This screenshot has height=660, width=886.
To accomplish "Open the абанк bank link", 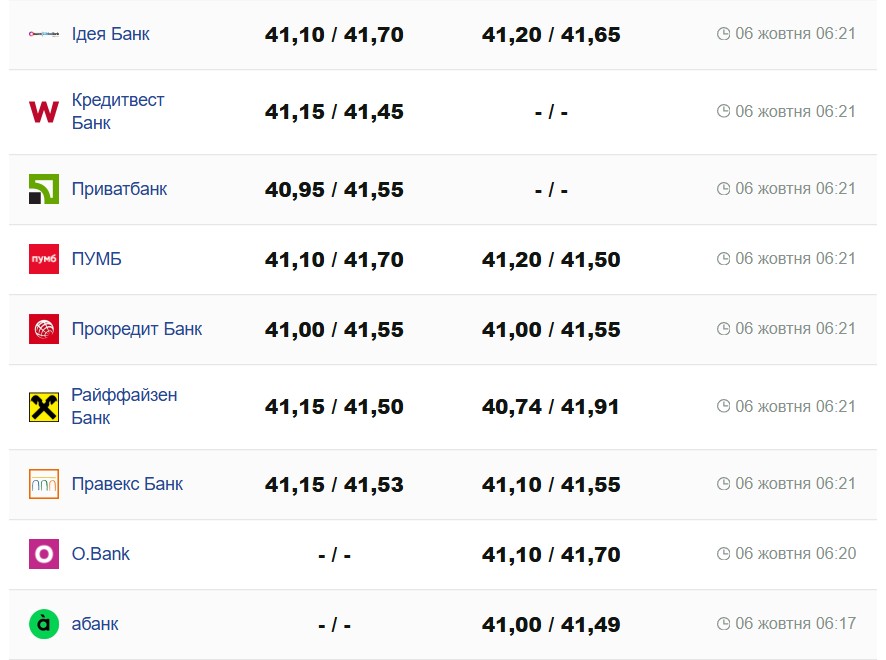I will 95,624.
